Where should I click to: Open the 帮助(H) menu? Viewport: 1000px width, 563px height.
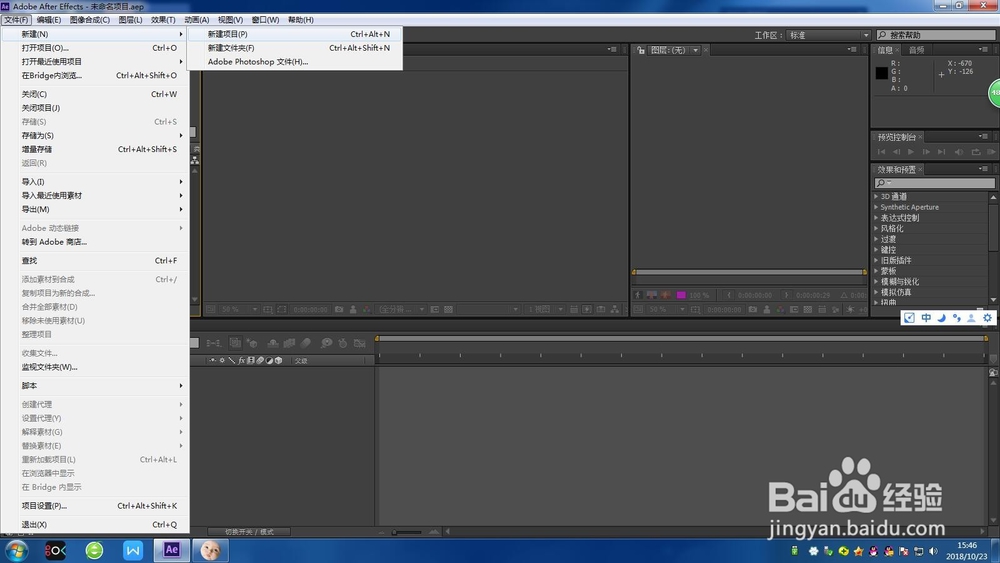(300, 20)
